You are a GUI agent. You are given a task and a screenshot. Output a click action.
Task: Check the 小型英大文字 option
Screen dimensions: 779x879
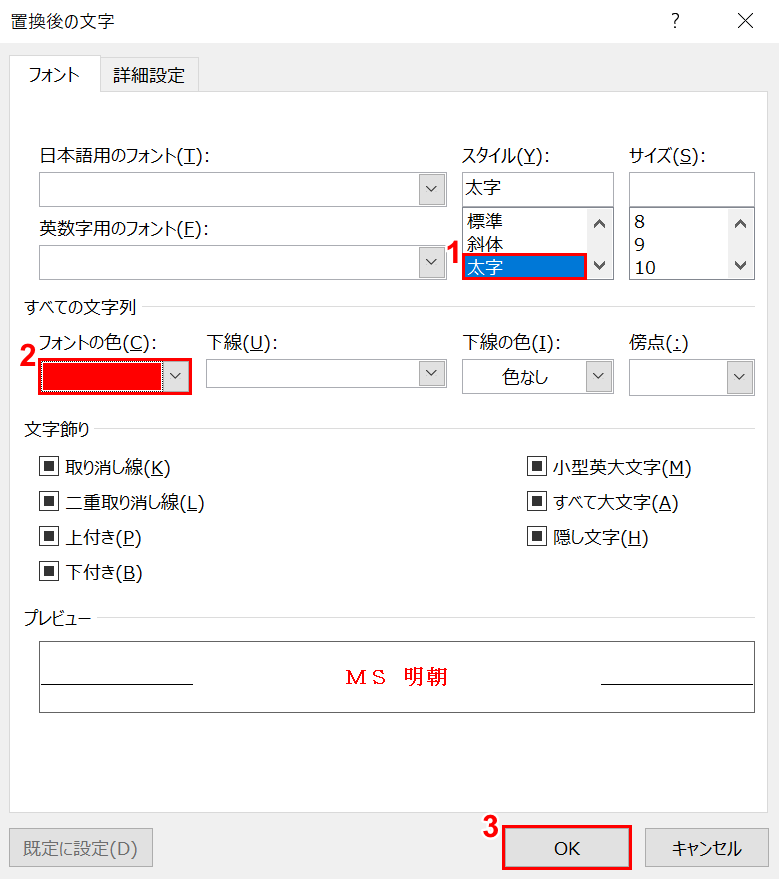(x=537, y=466)
